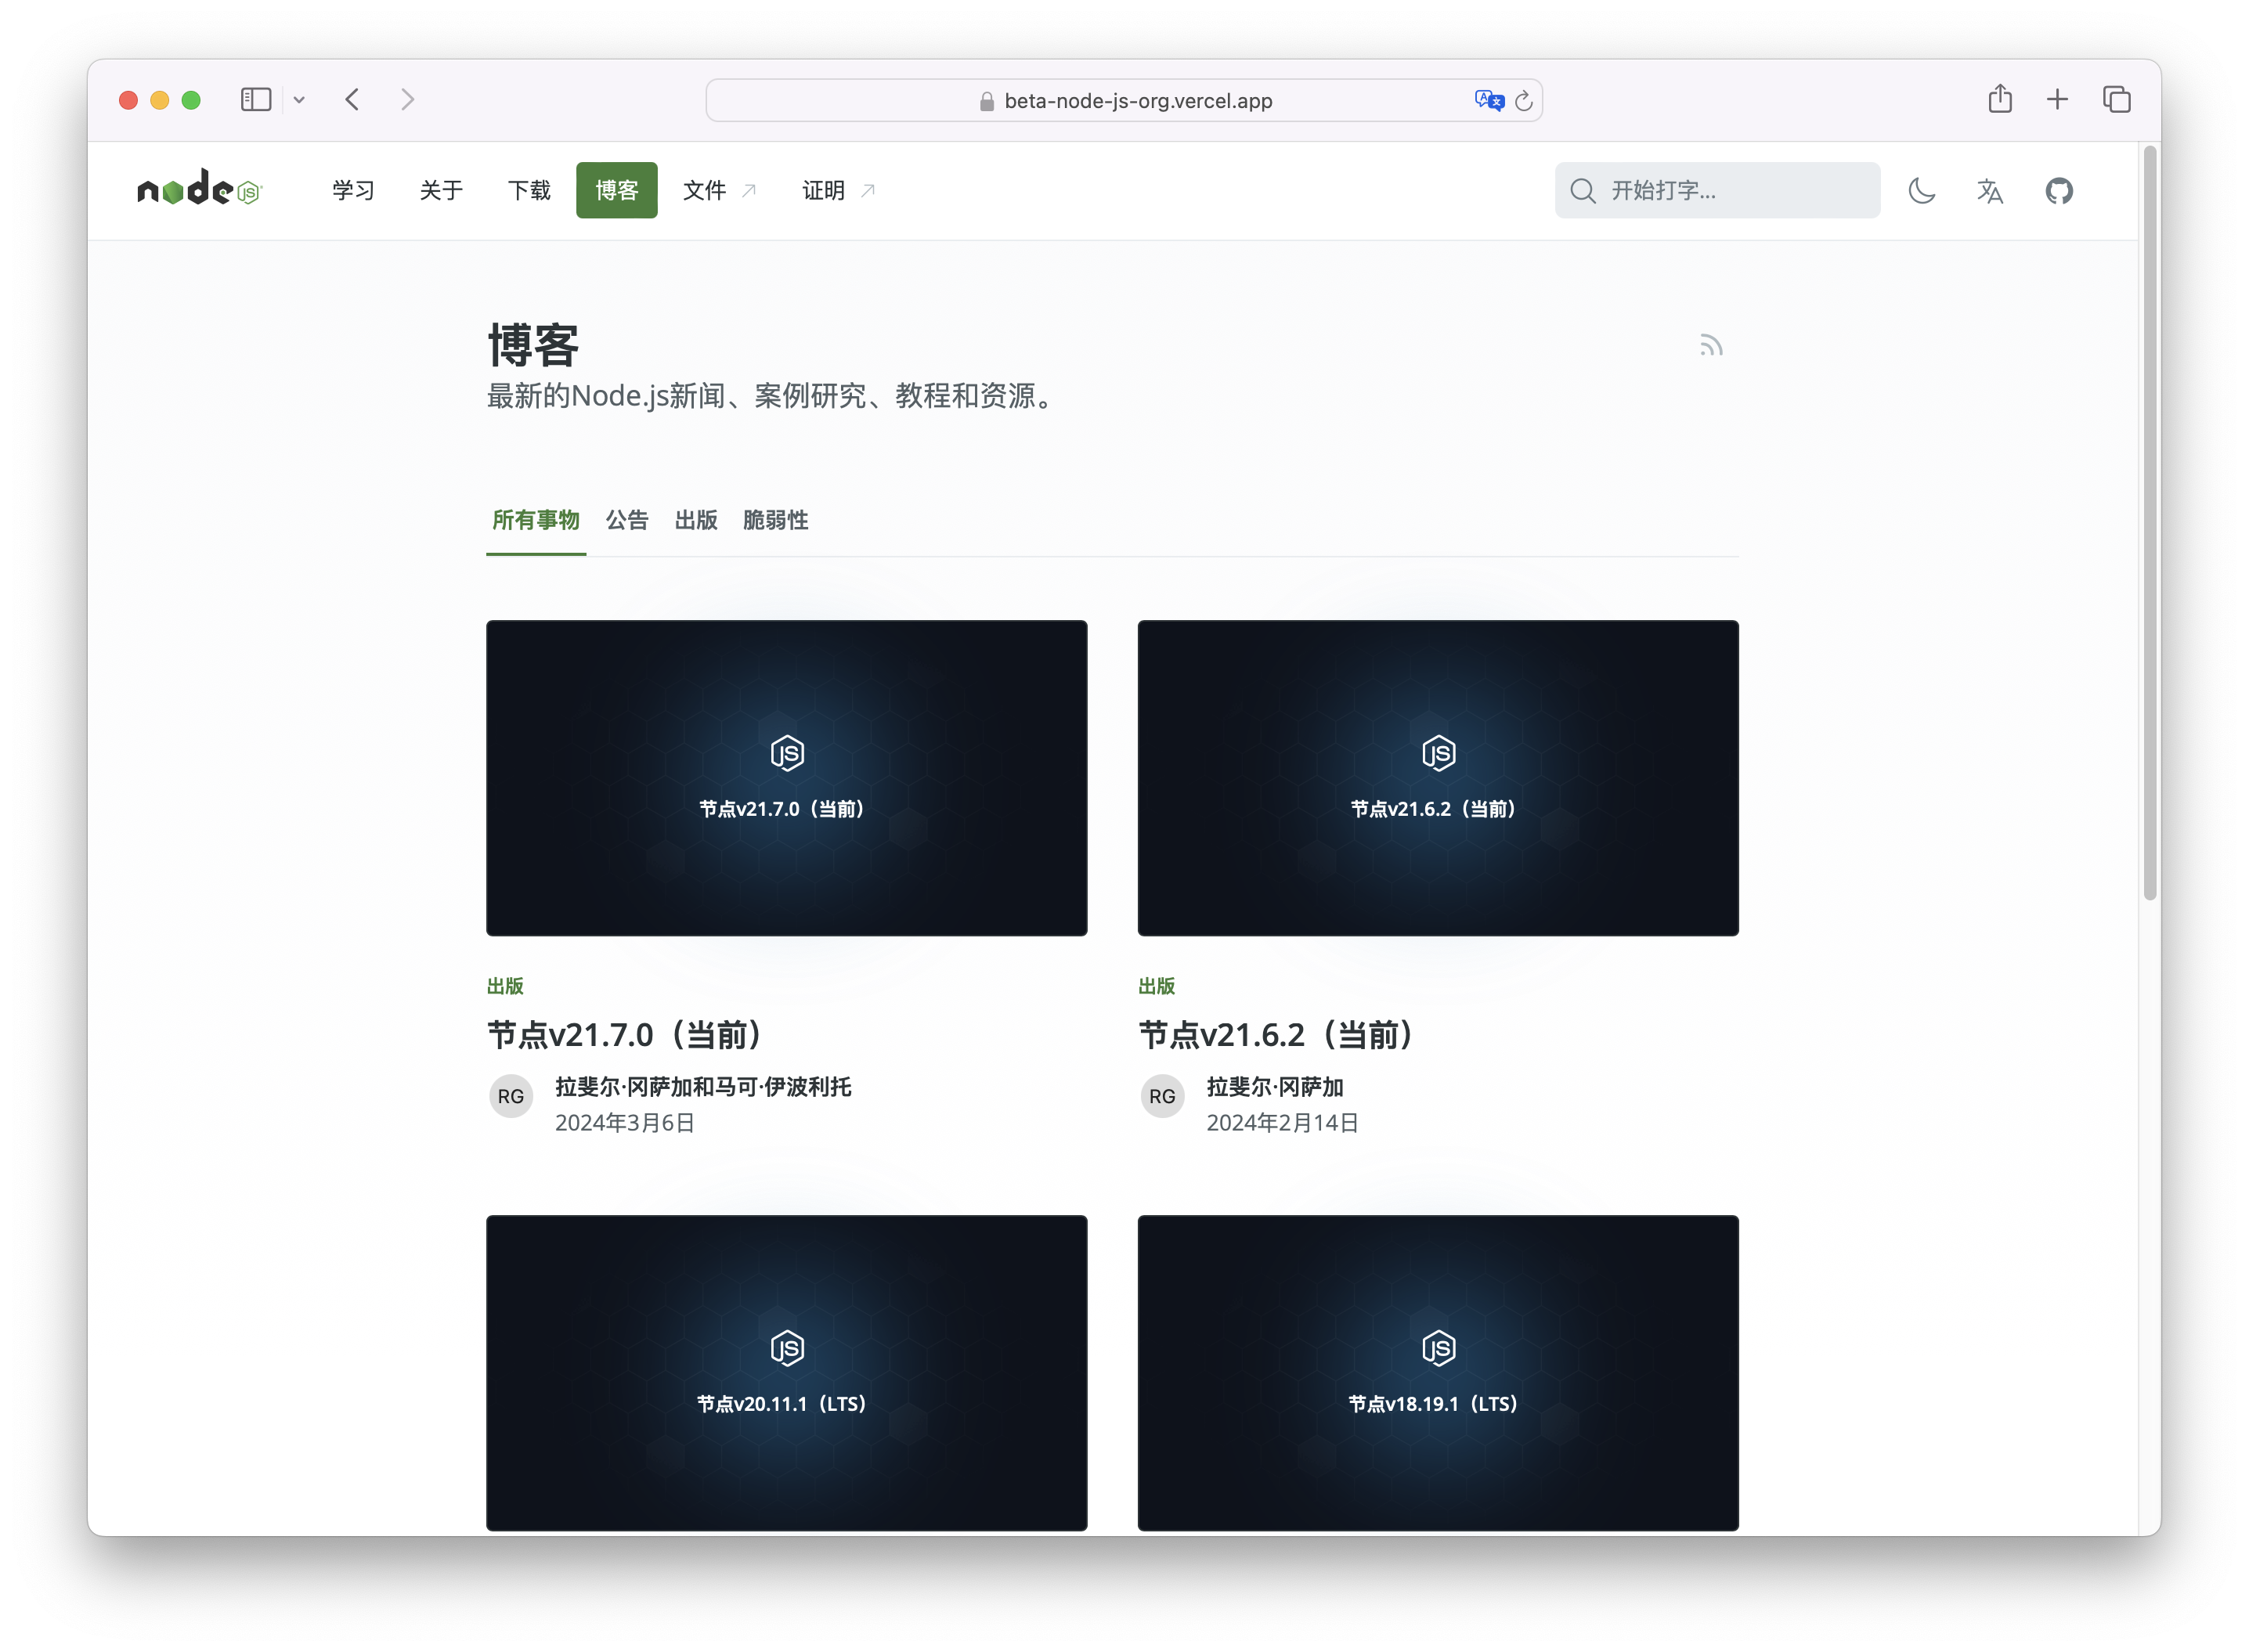Click author 拉斐尔·冈萨加和马可·伊波利托

pos(703,1087)
